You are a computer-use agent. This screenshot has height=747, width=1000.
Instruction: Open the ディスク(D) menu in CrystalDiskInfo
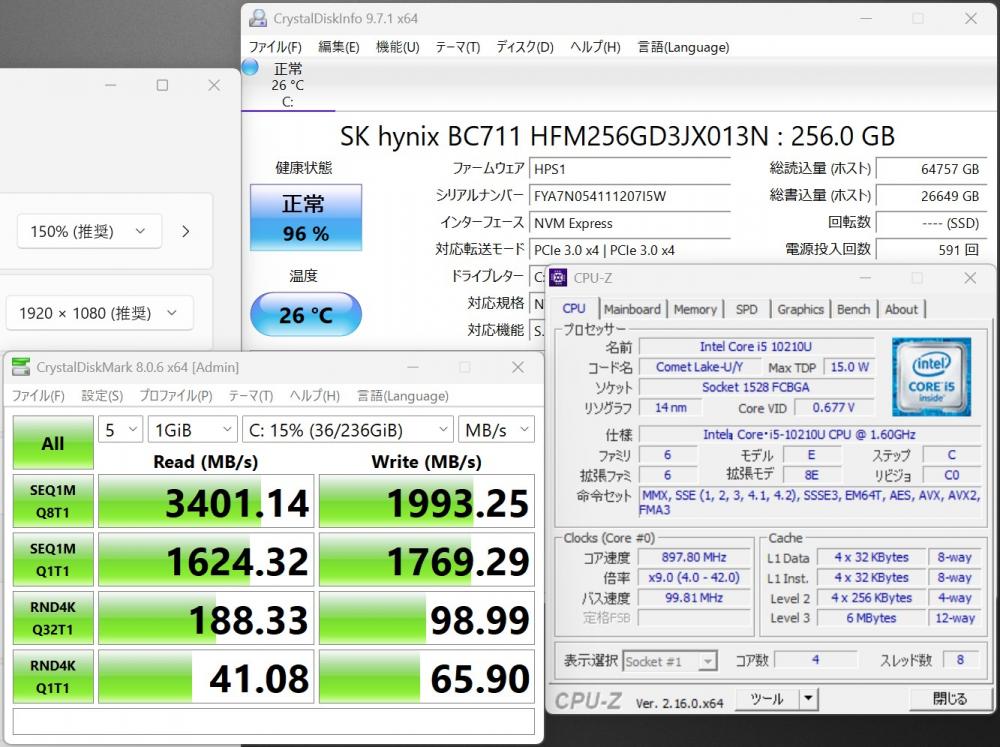click(x=524, y=47)
